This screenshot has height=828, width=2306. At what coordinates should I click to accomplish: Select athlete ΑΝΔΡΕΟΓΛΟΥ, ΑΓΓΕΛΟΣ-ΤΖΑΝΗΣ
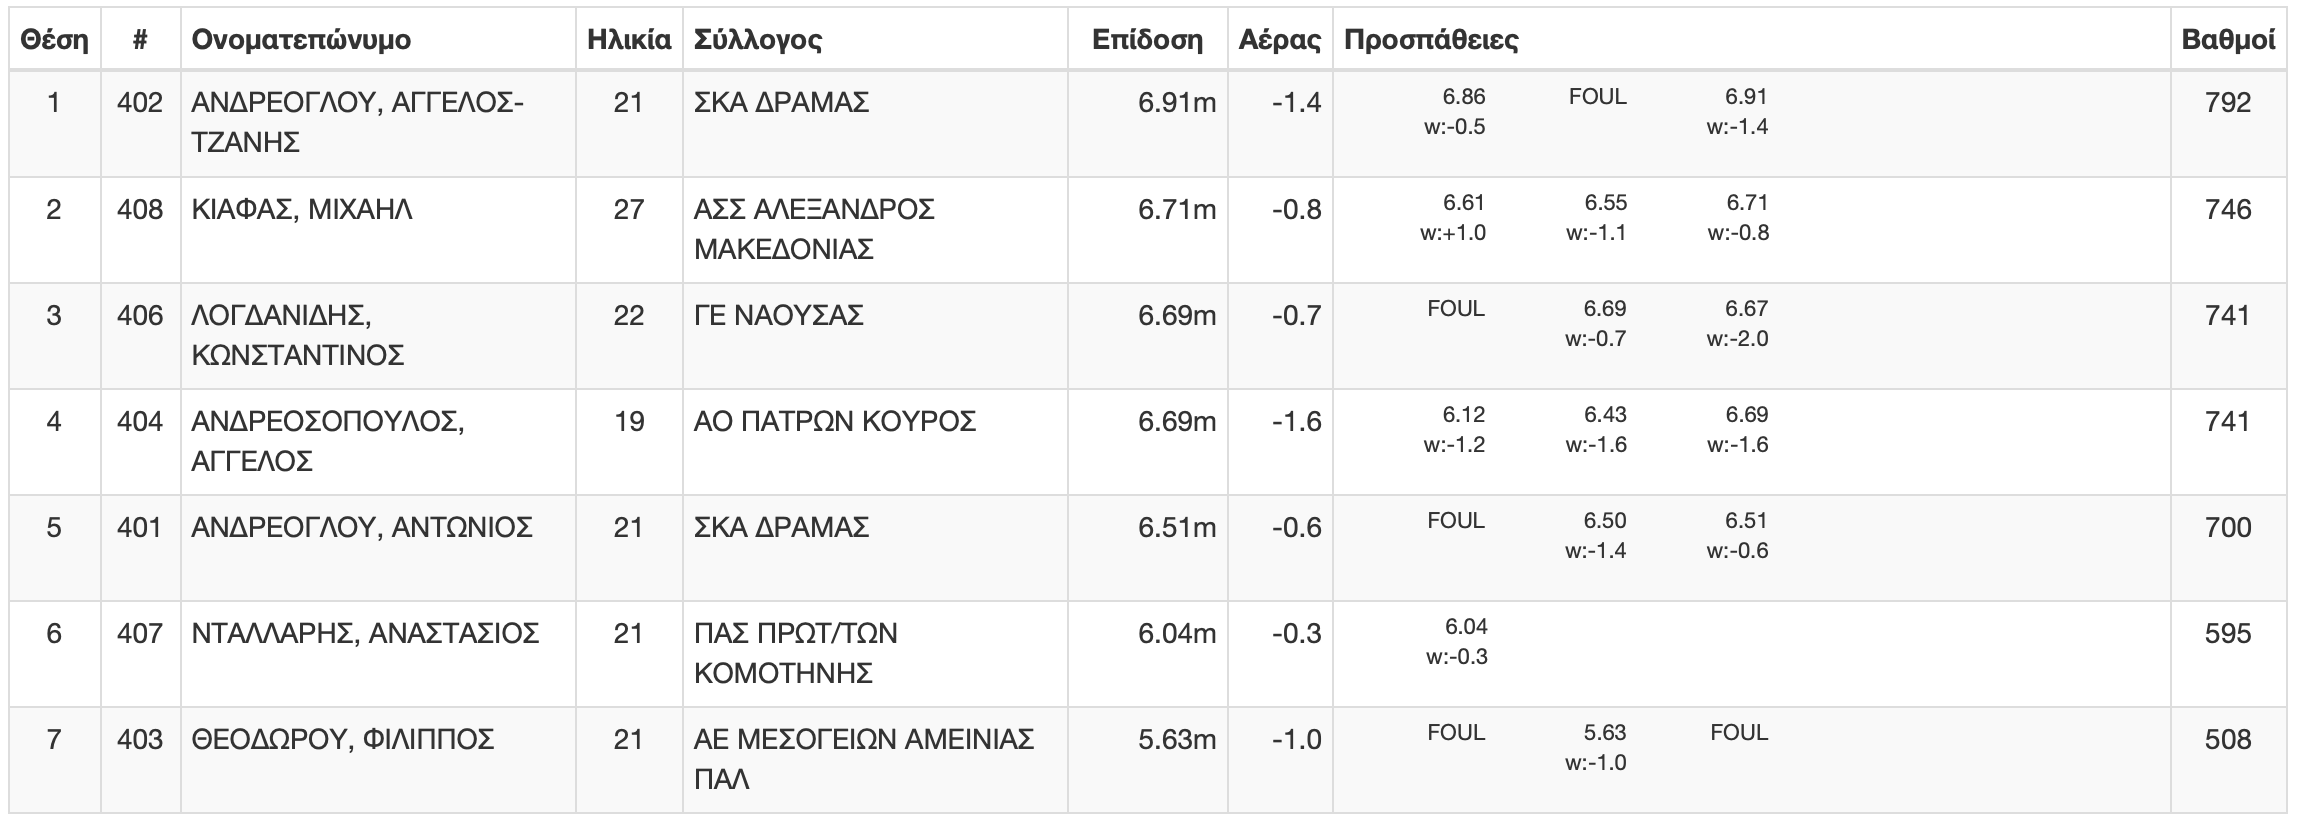click(x=358, y=122)
